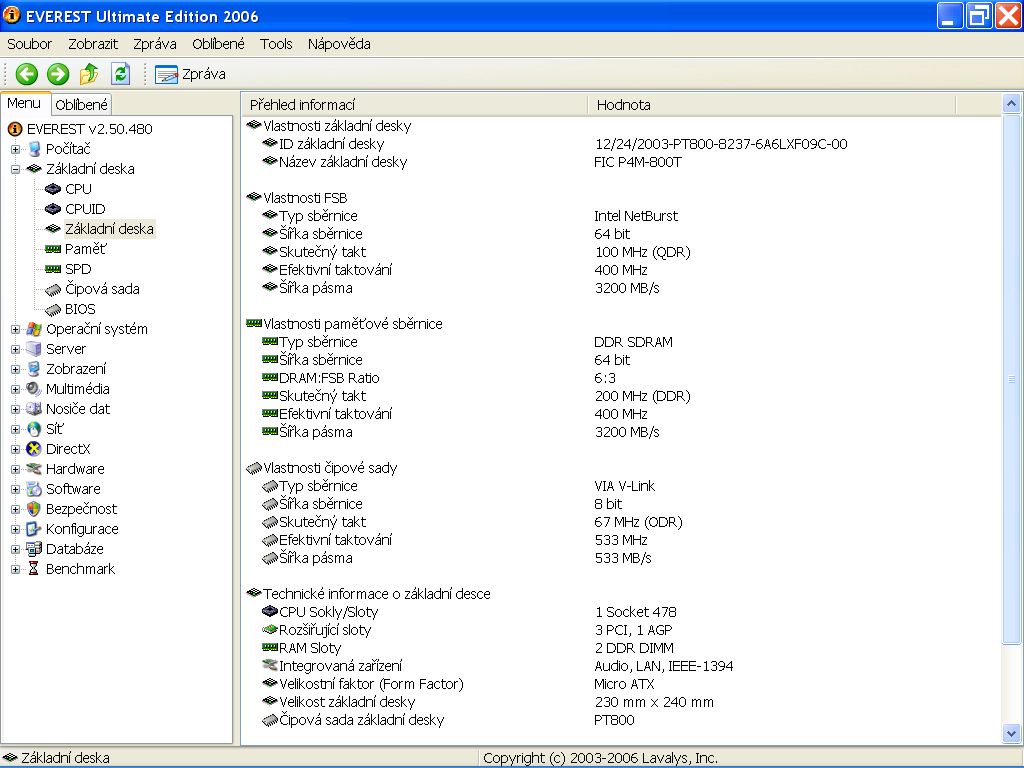Select the Název základní desky row
1024x768 pixels.
(x=343, y=162)
